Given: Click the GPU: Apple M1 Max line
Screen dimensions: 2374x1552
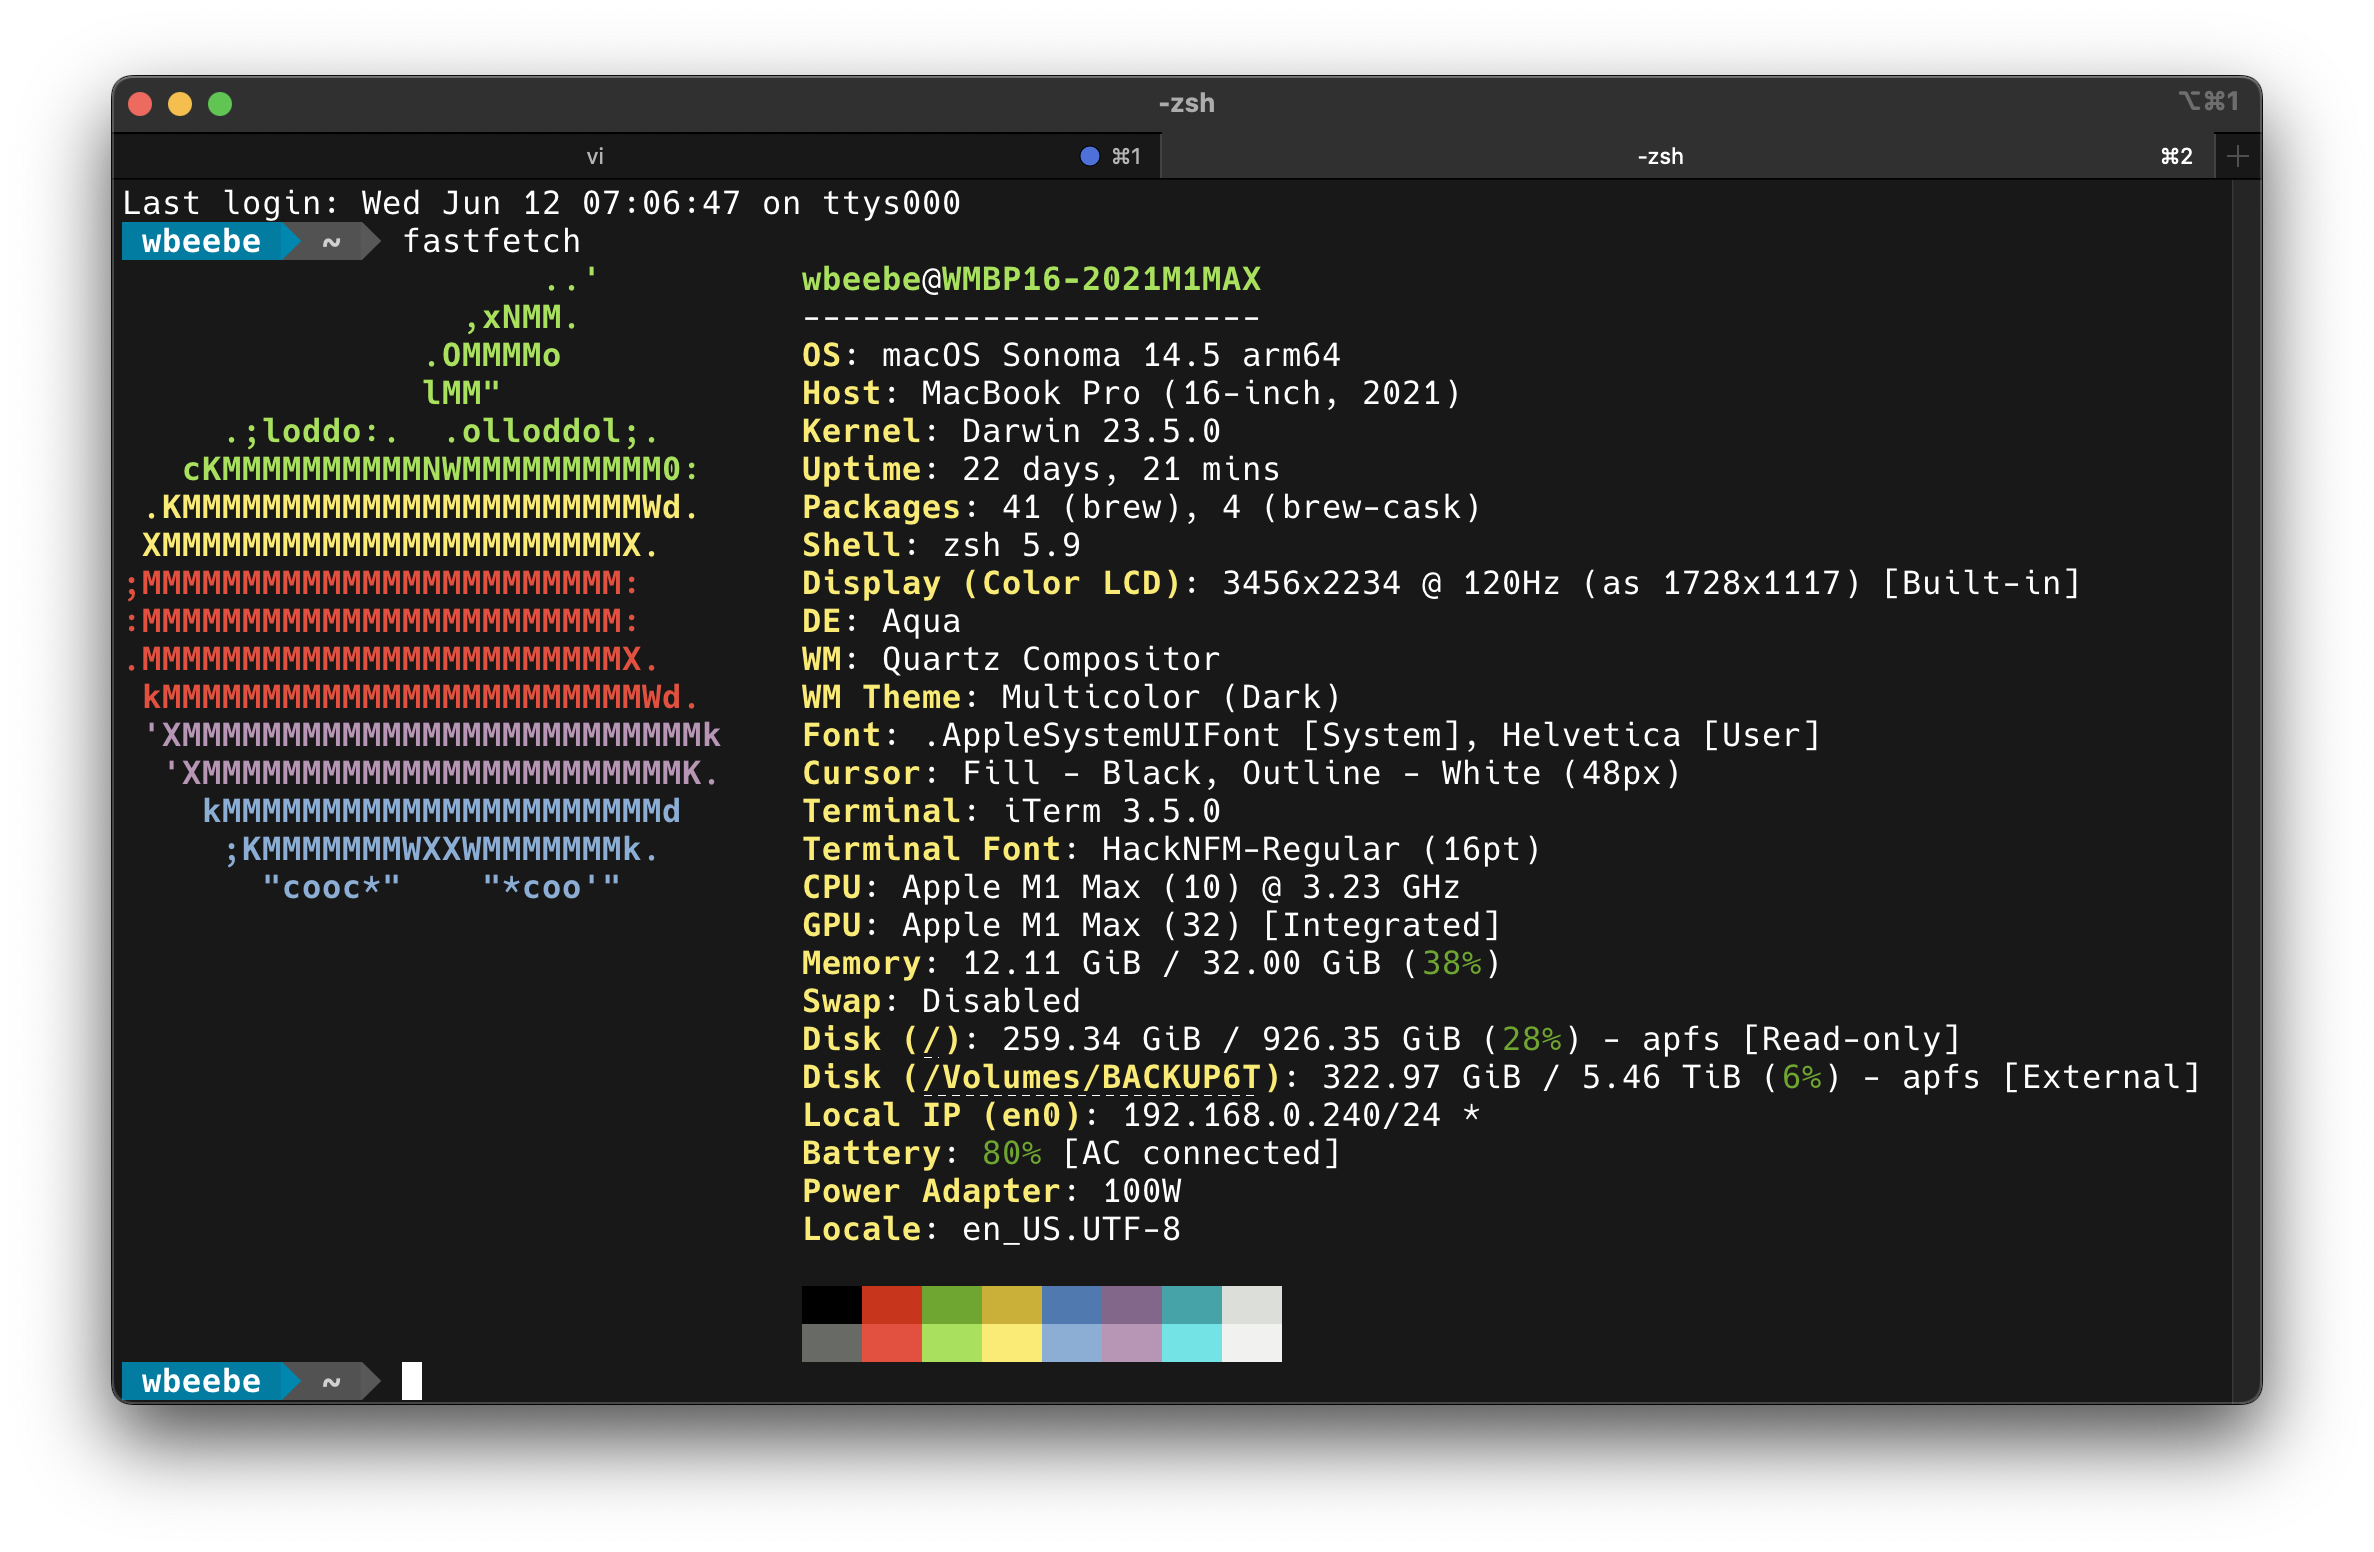Looking at the screenshot, I should click(x=1151, y=925).
